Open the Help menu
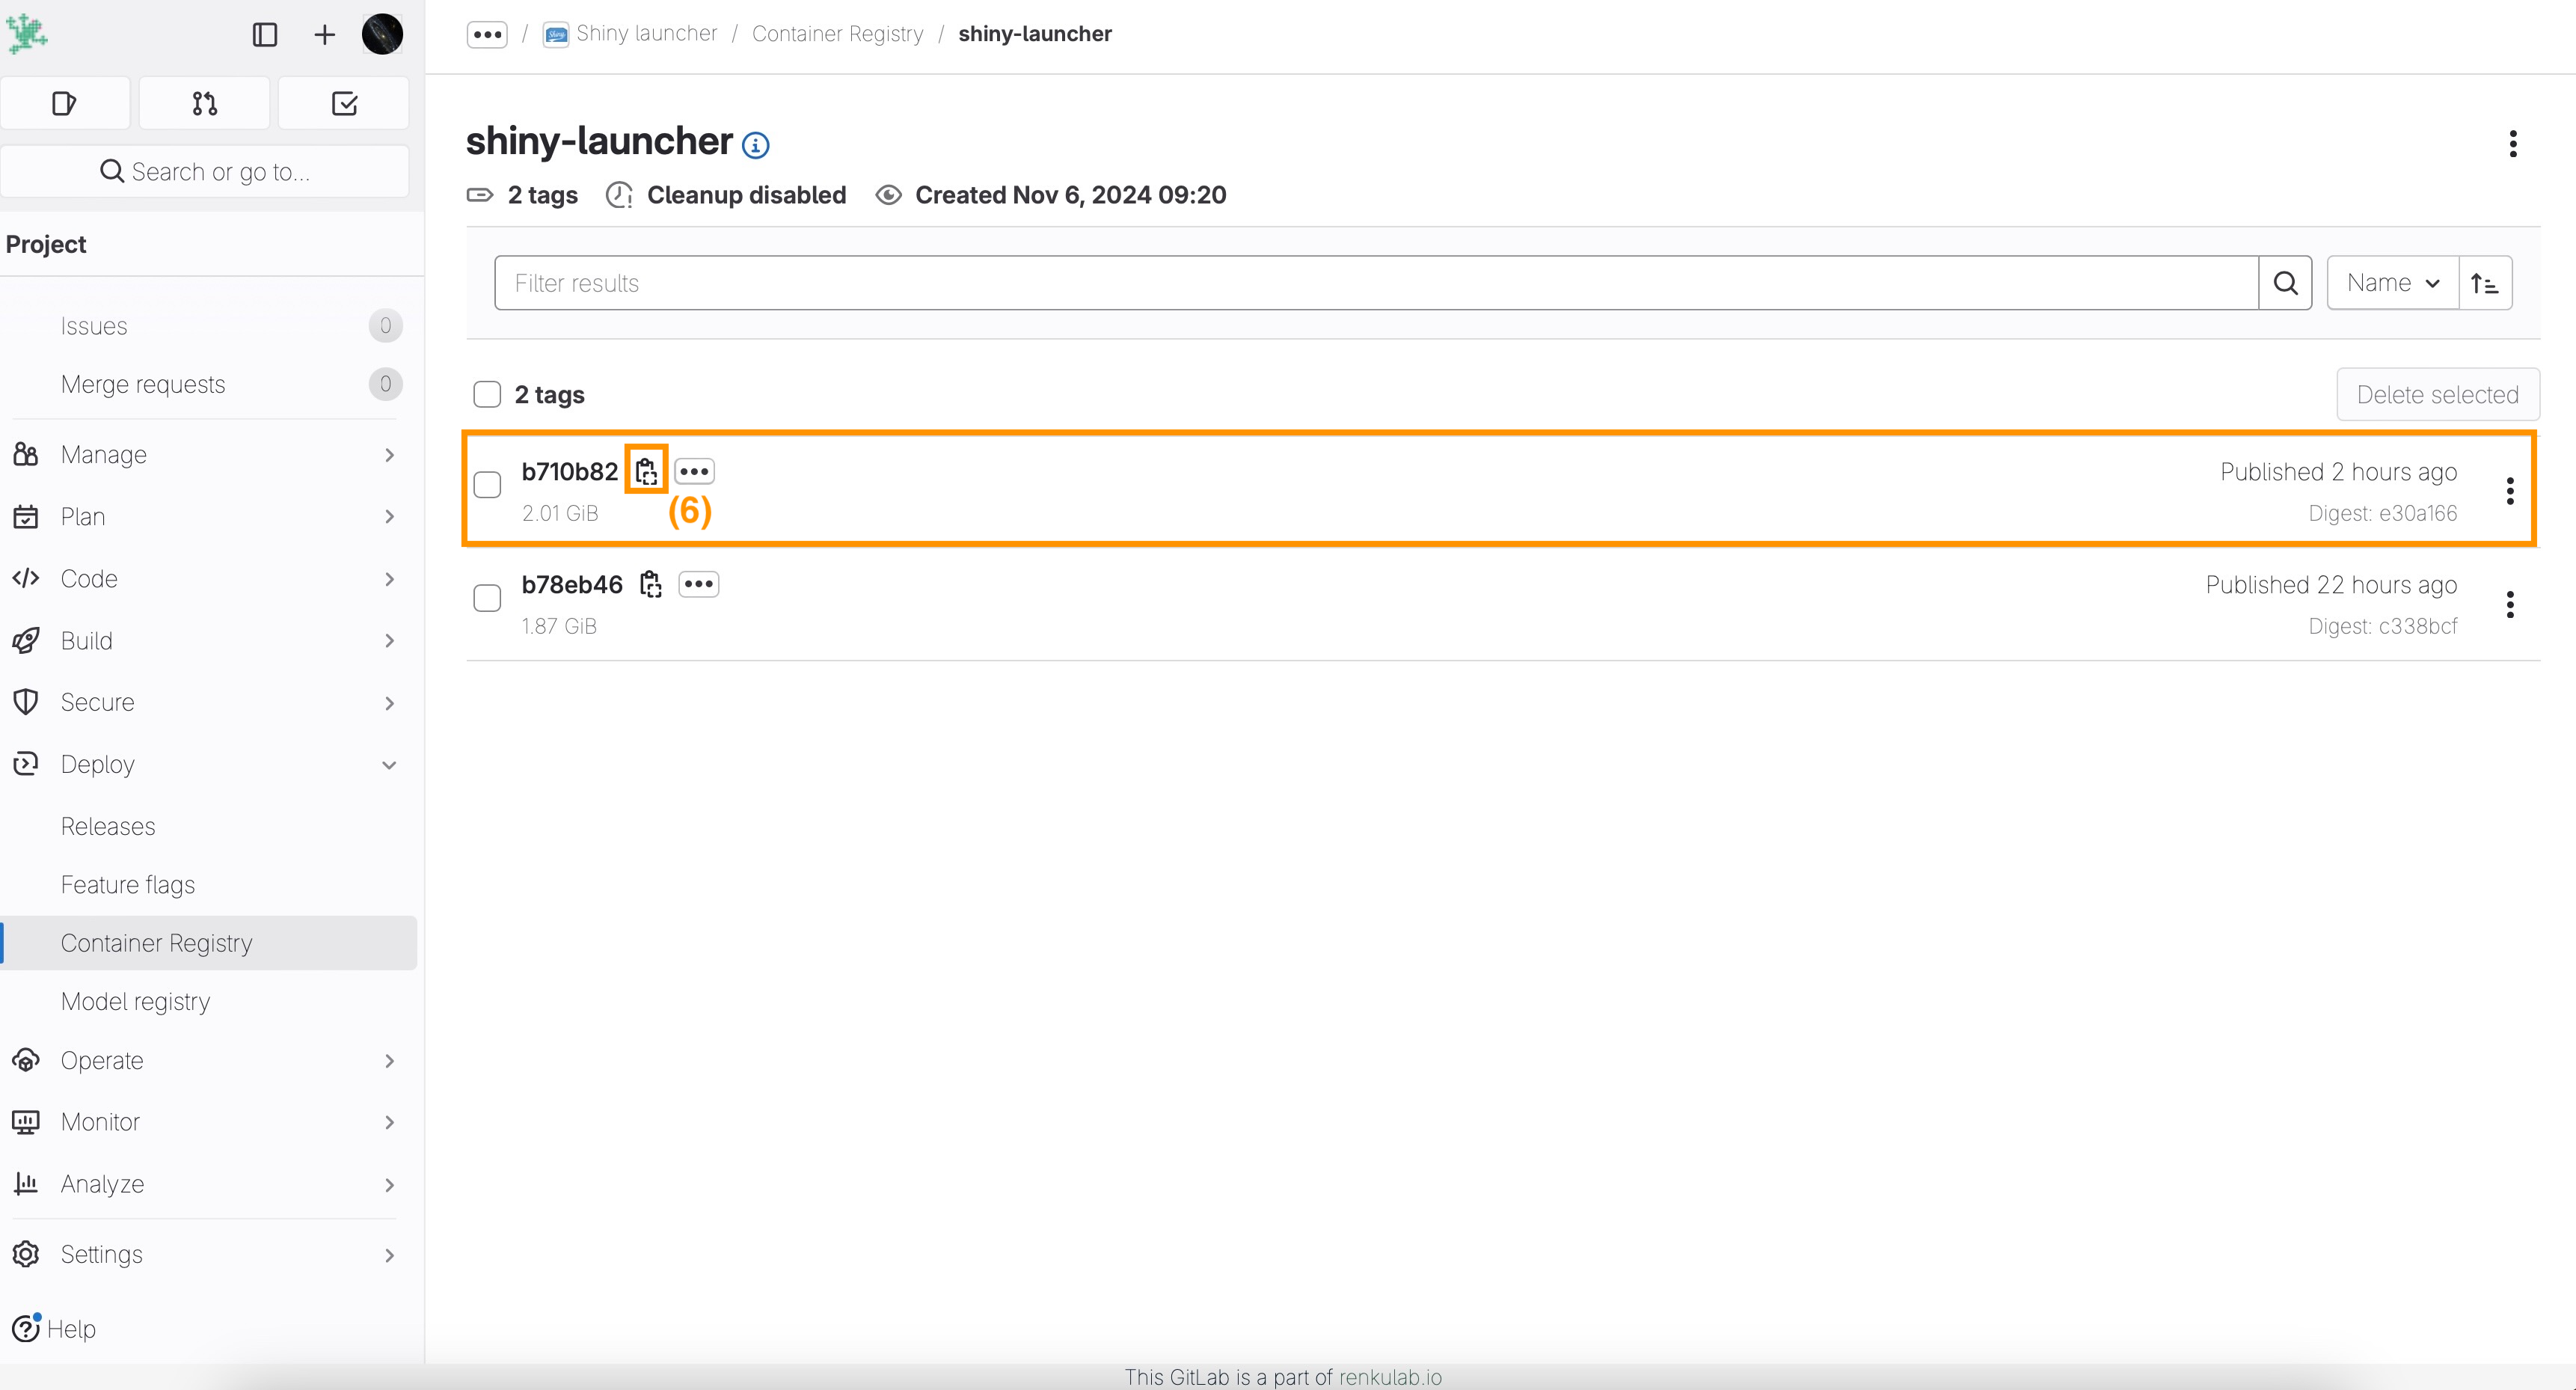 [x=55, y=1329]
